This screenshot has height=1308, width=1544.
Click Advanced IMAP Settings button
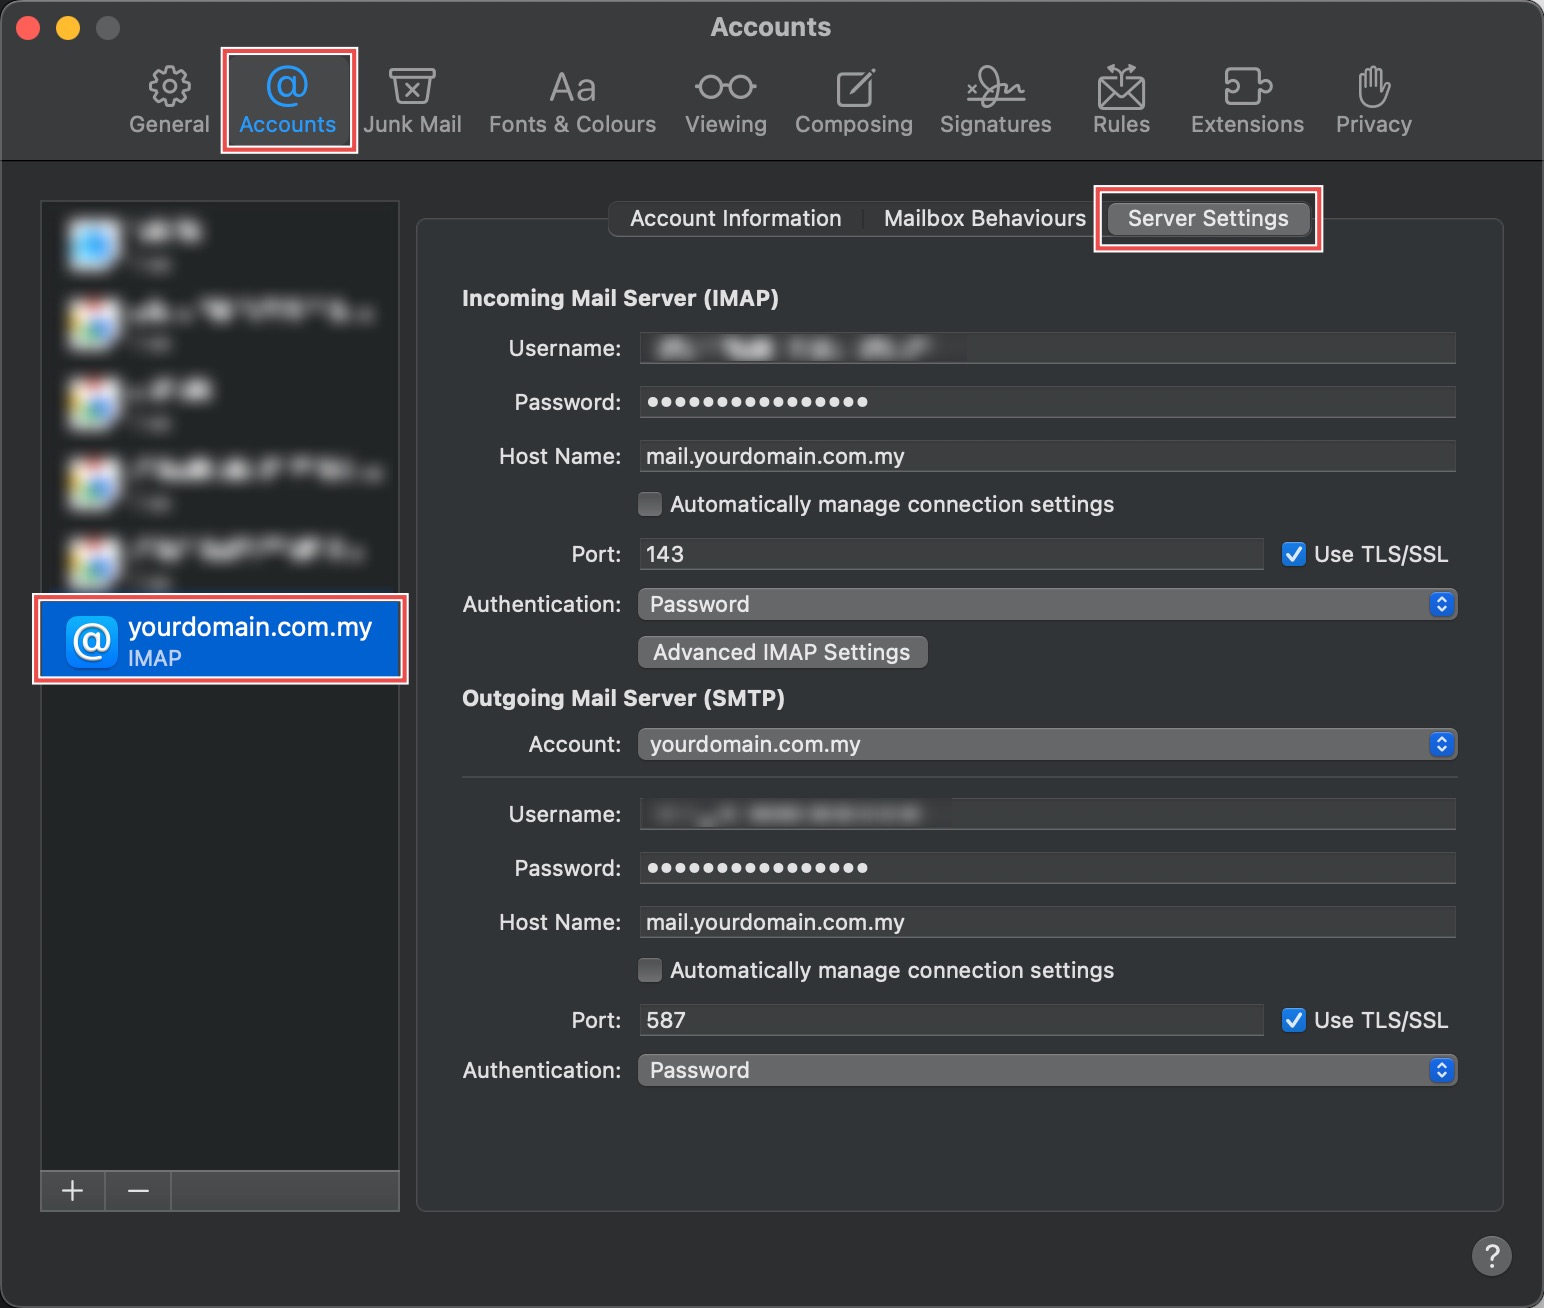pos(782,652)
